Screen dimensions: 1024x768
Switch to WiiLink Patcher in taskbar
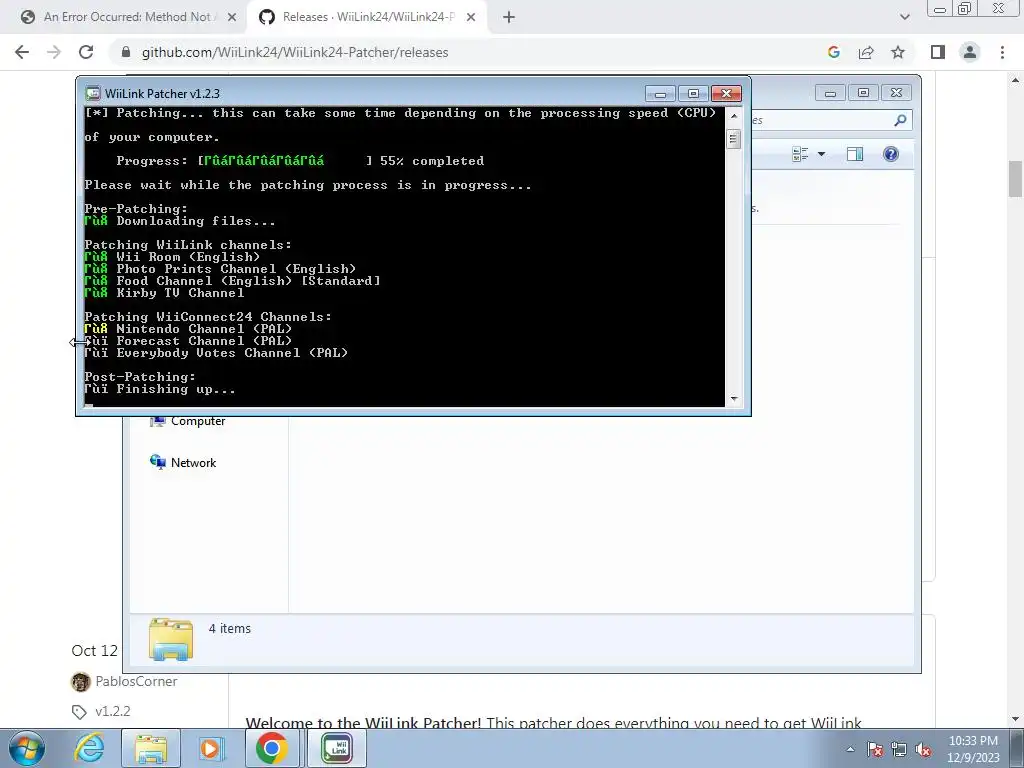coord(337,749)
